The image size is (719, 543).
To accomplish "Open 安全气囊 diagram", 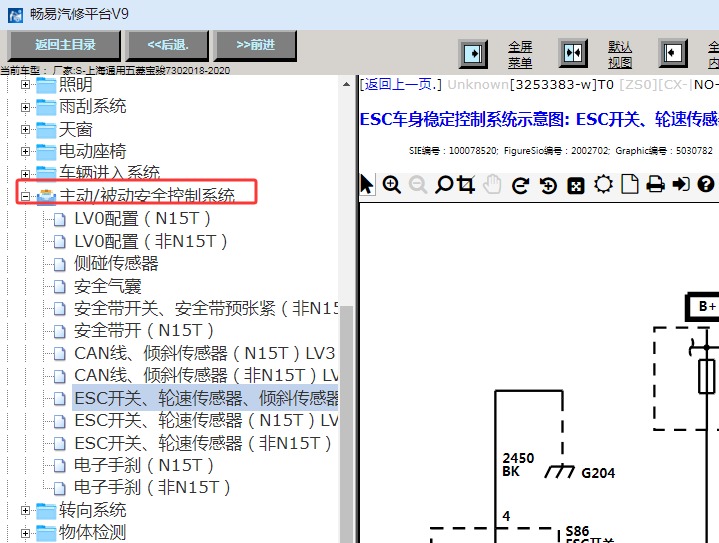I will pos(107,286).
